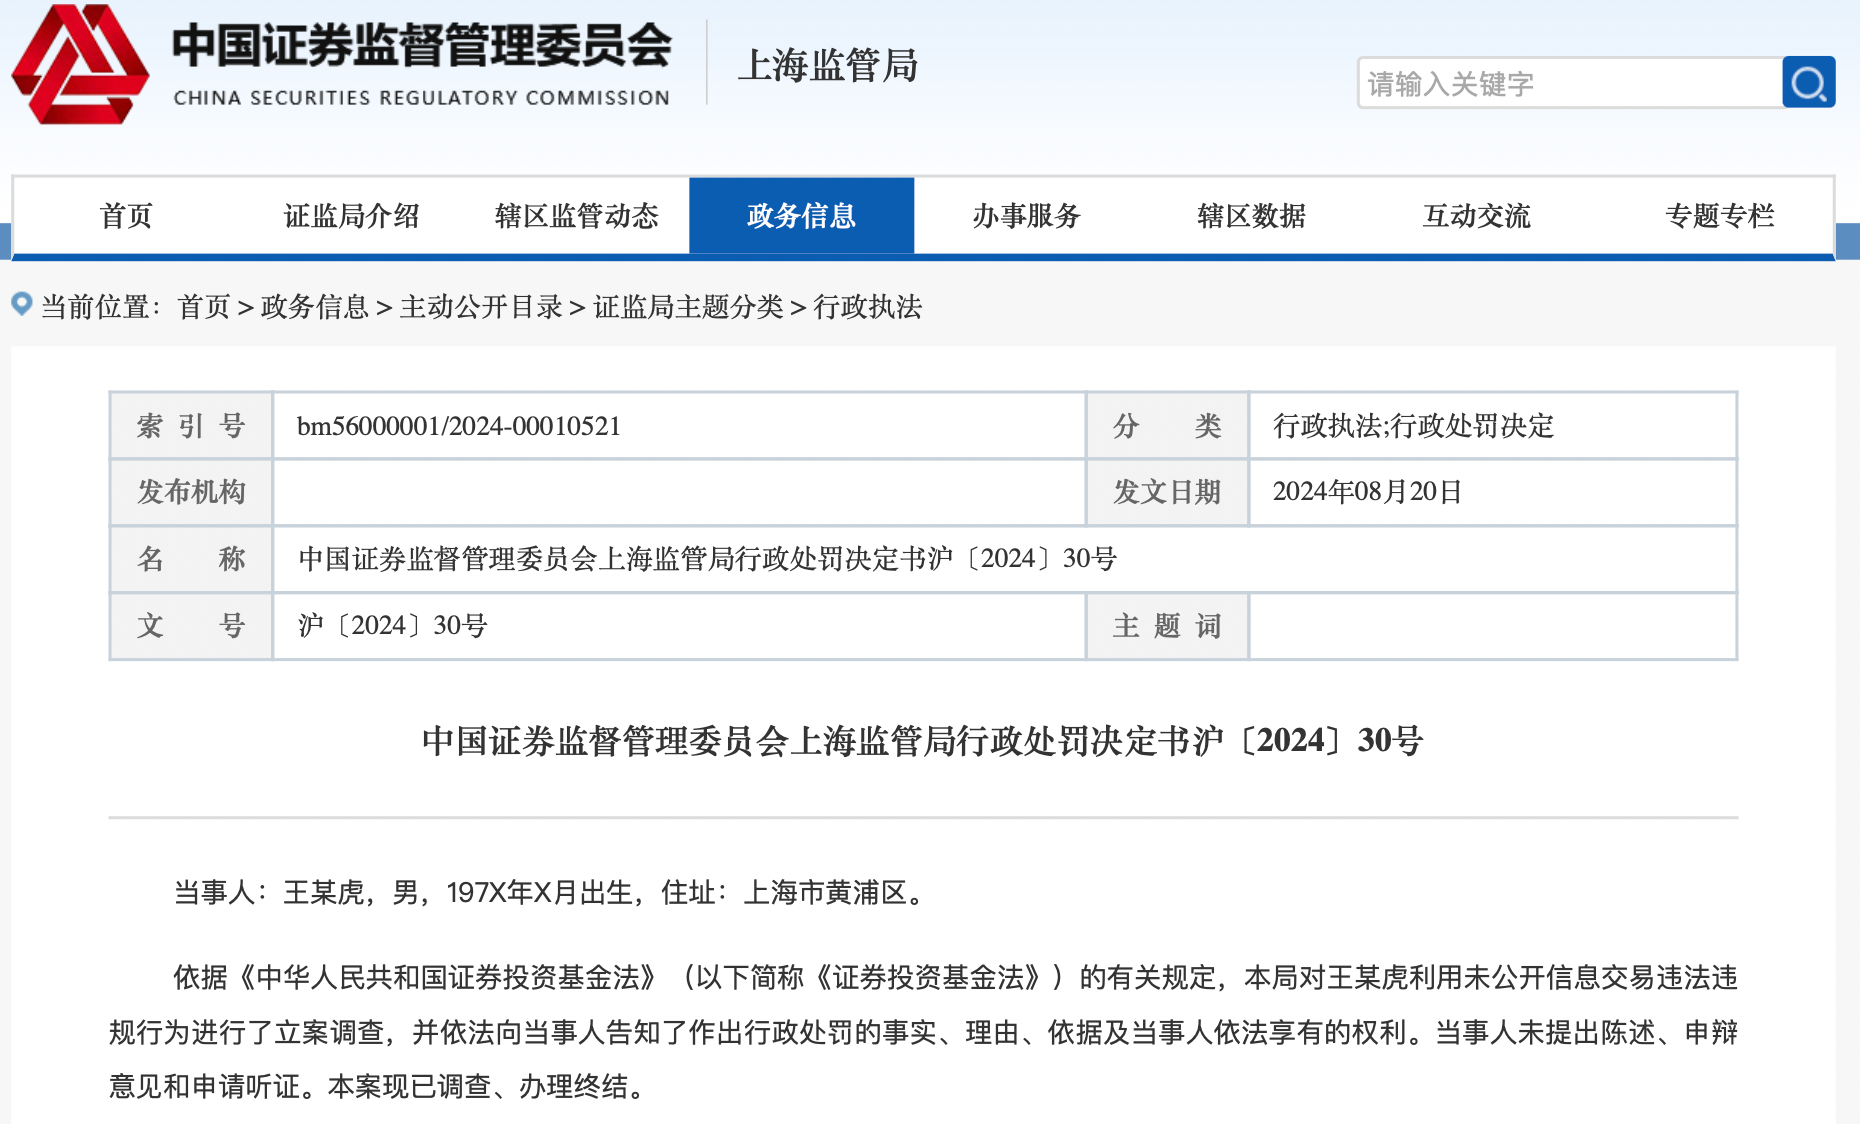The height and width of the screenshot is (1124, 1860).
Task: Click CHINA SECURITIES REGULATORY COMMISSION text
Action: coord(421,98)
